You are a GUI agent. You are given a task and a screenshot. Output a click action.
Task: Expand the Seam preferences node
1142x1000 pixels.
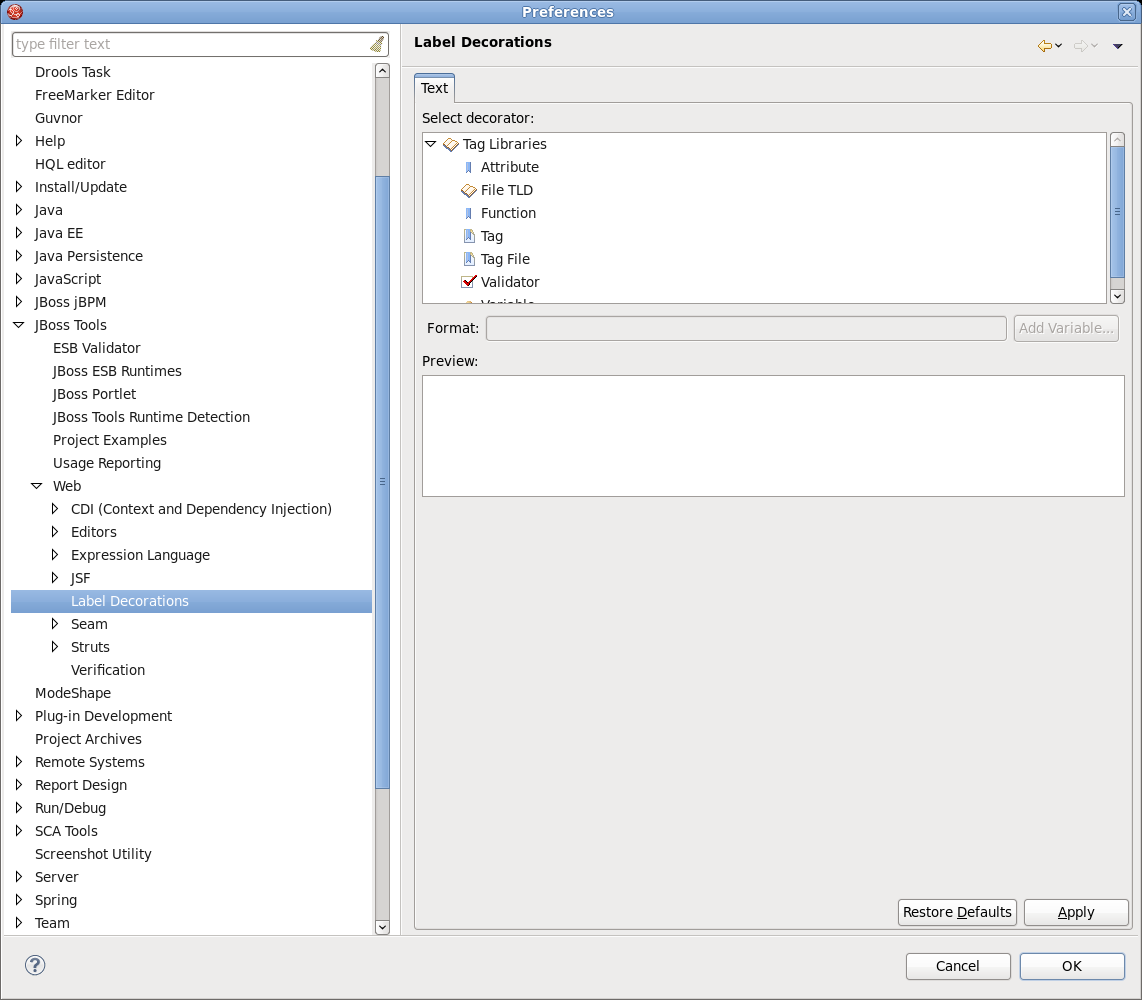(x=55, y=624)
